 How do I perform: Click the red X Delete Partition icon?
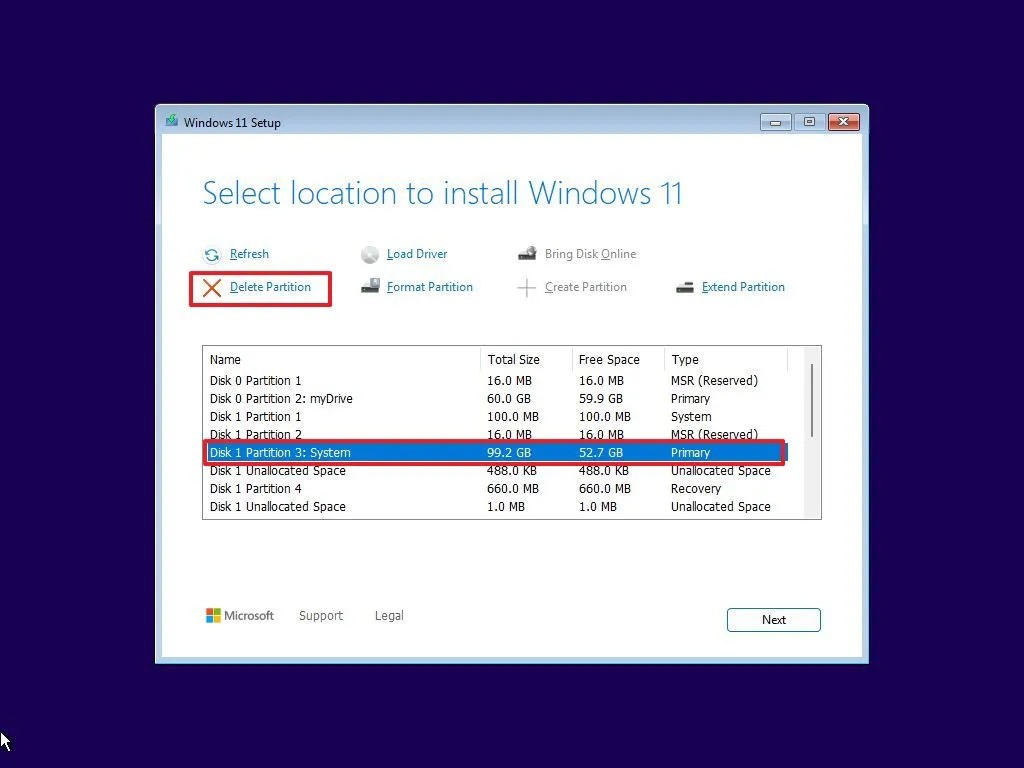point(211,287)
